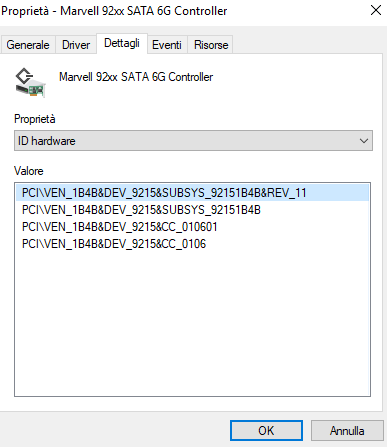Click empty area of the Valore list
This screenshot has height=447, width=387.
[x=192, y=323]
